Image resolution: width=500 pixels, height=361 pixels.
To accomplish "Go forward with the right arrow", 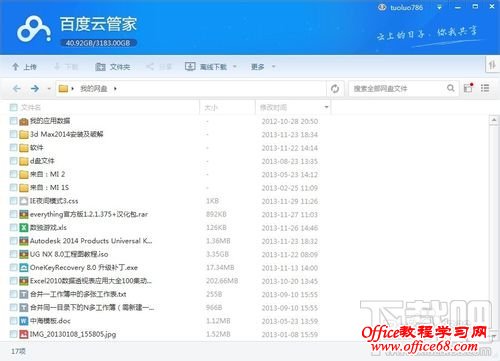I will tap(35, 88).
